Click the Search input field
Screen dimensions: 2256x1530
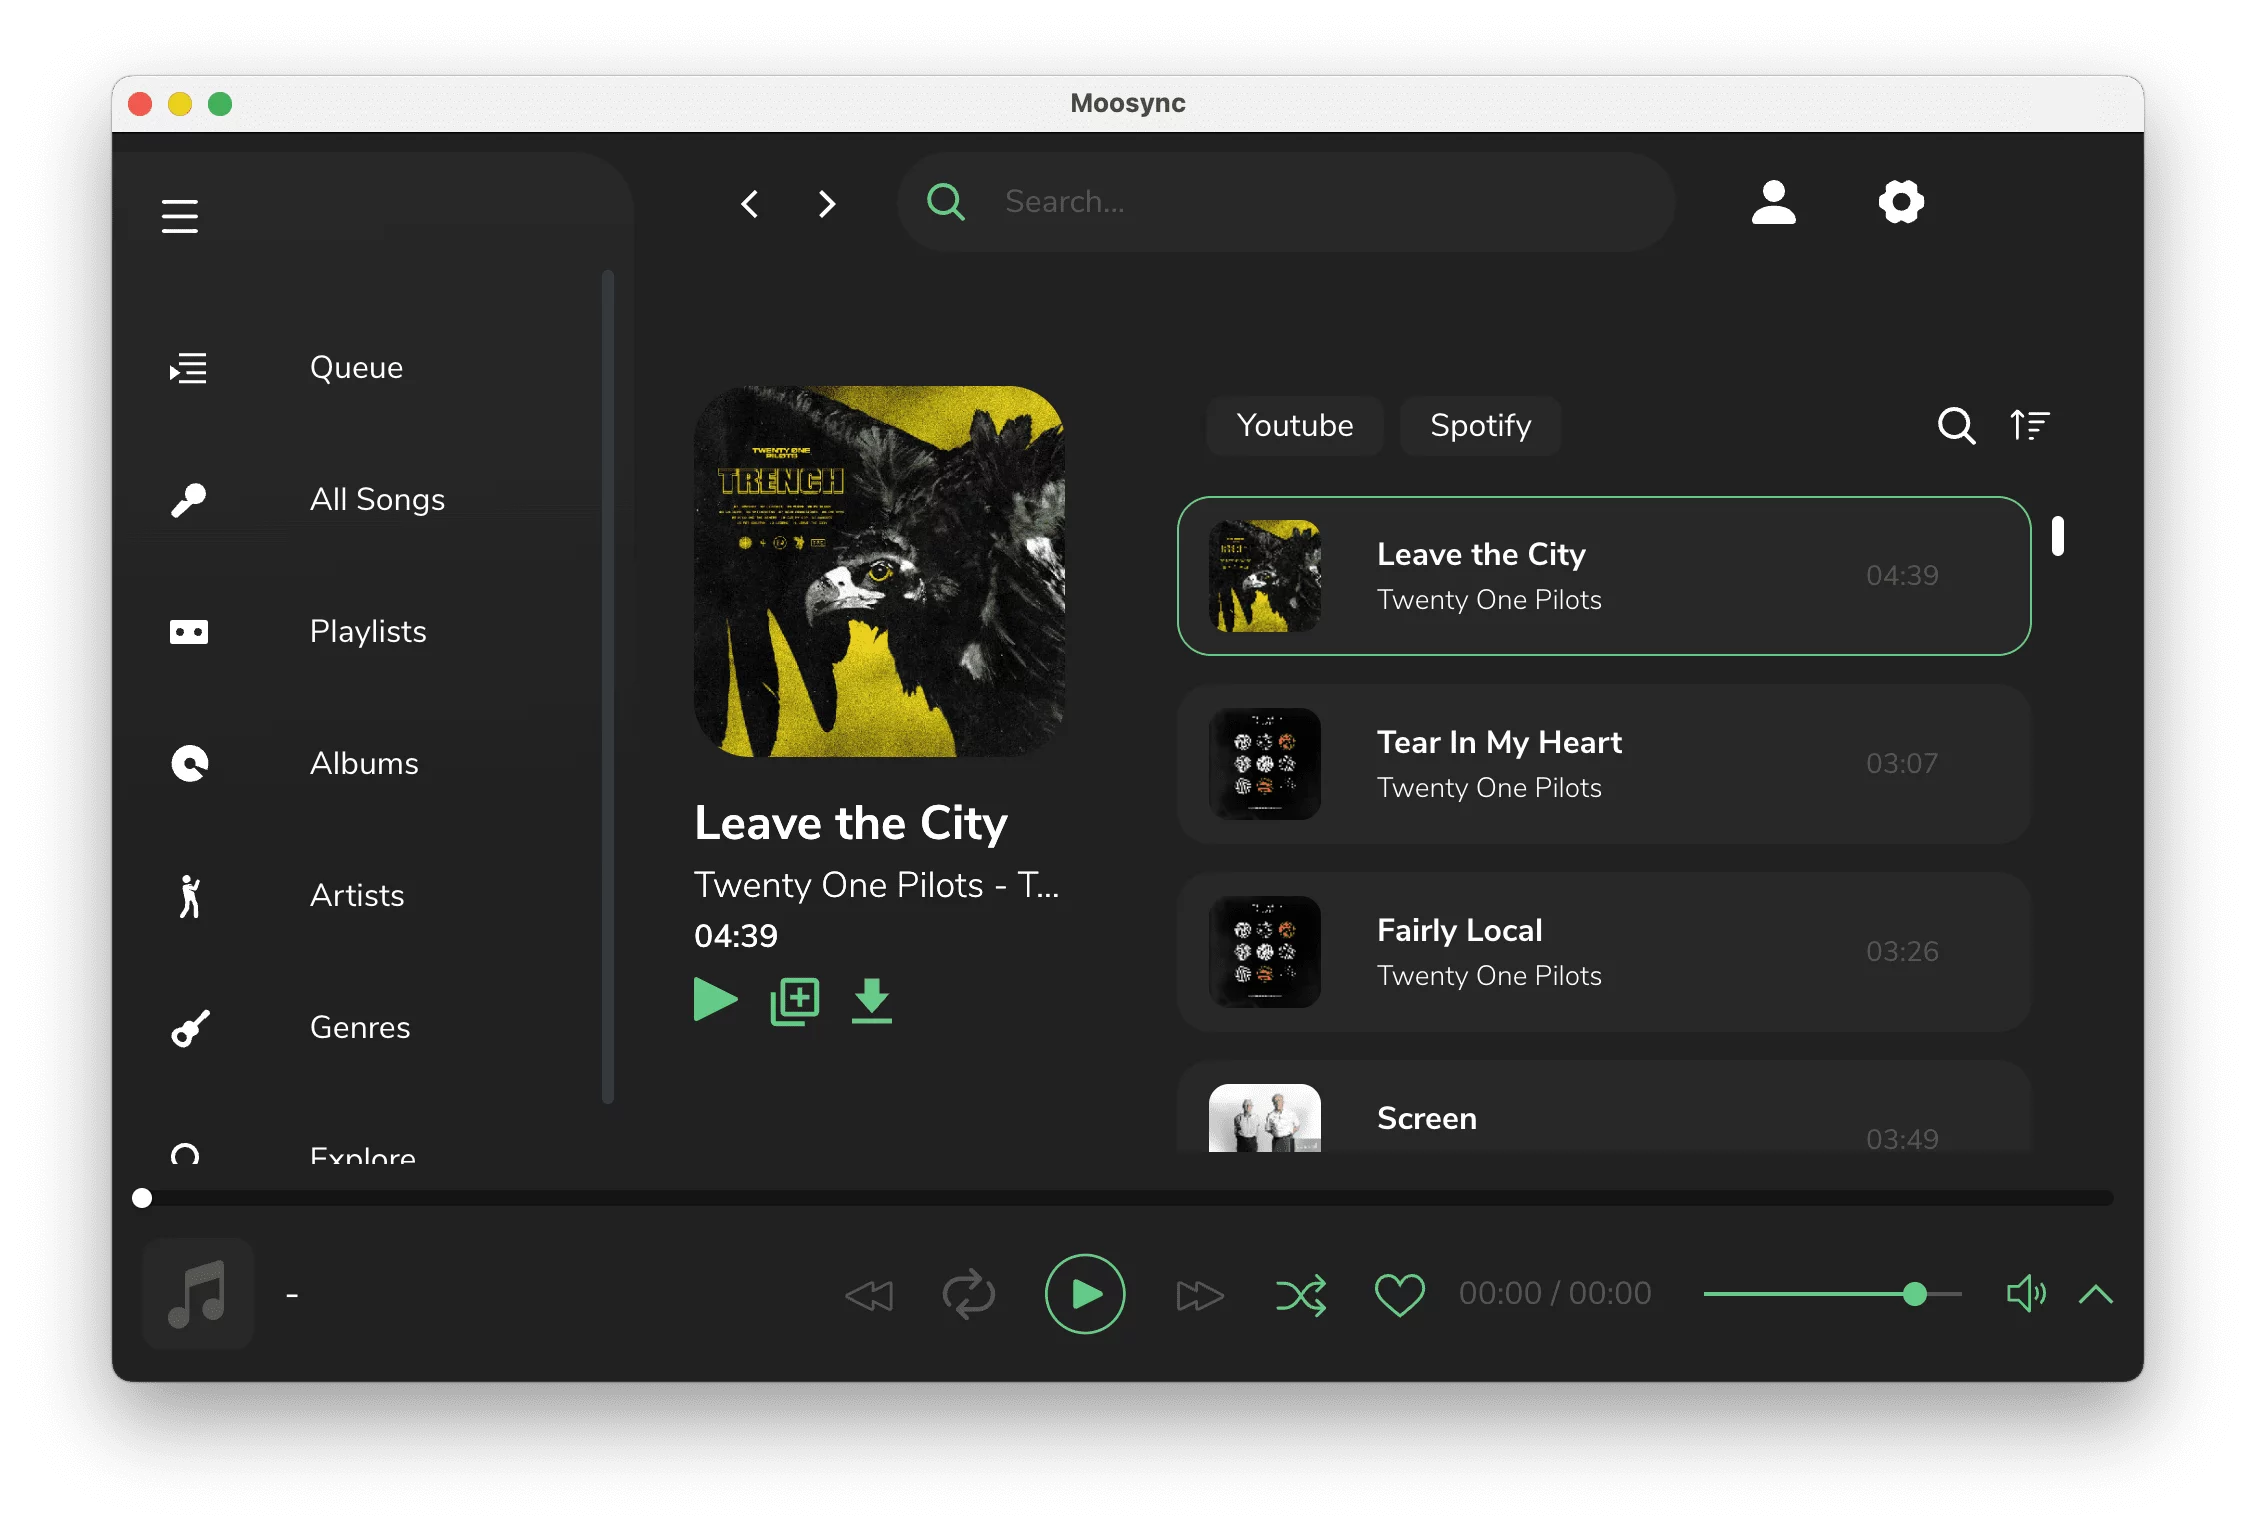coord(1286,202)
